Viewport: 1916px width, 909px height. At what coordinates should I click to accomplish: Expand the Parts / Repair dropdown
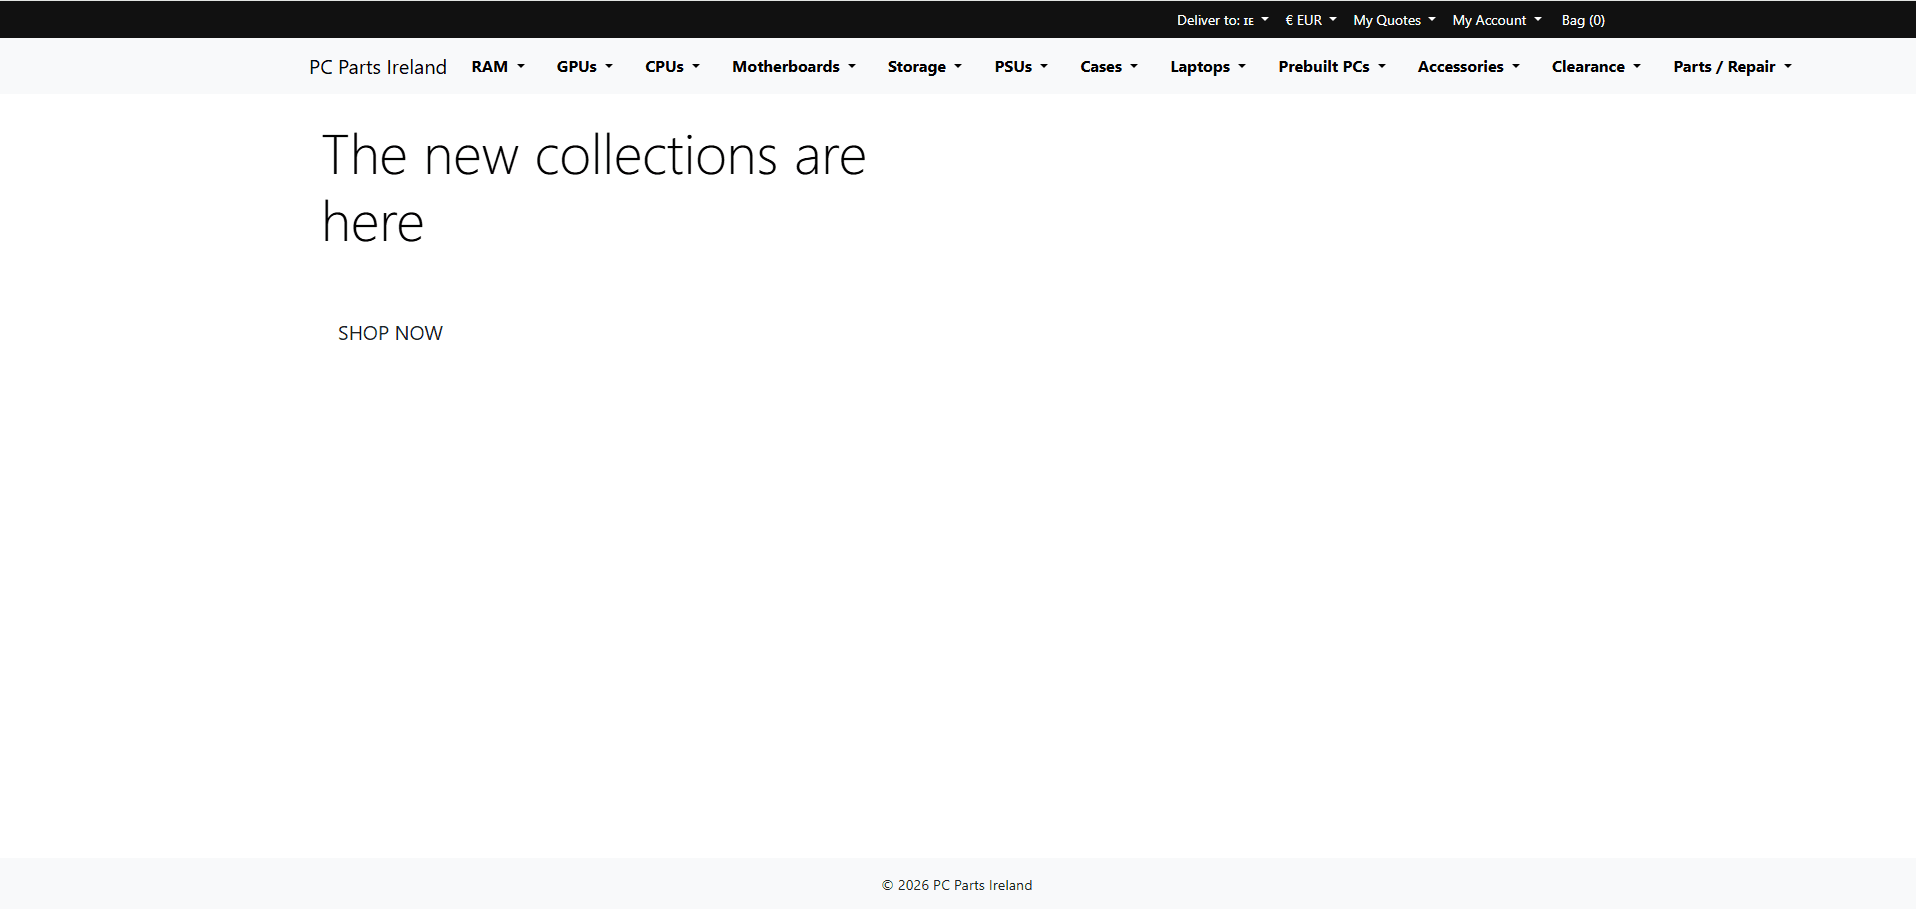click(x=1732, y=67)
